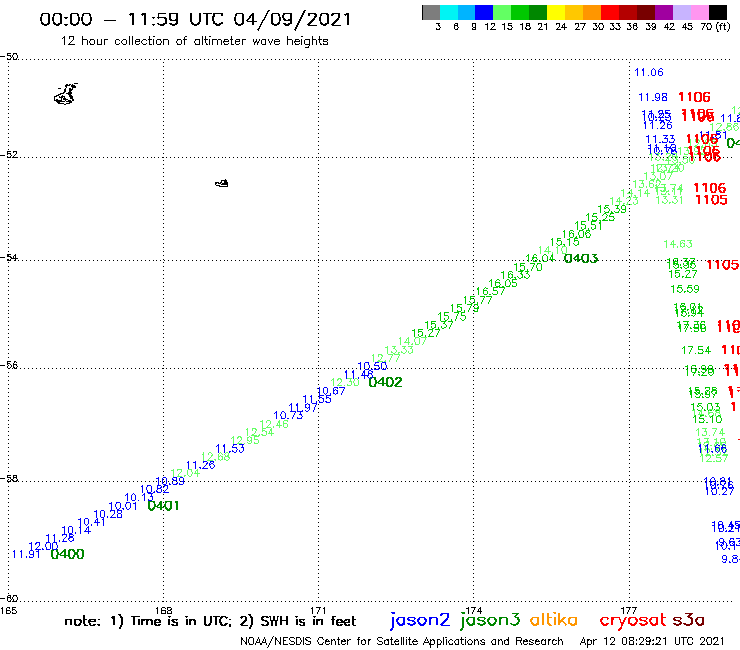Click the pink 70 ft legend swatch

click(x=699, y=12)
